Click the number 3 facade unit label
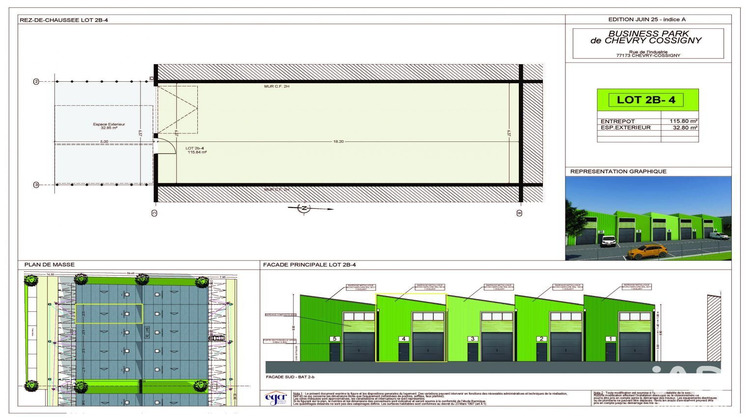Image resolution: width=750 pixels, height=420 pixels. [472, 339]
